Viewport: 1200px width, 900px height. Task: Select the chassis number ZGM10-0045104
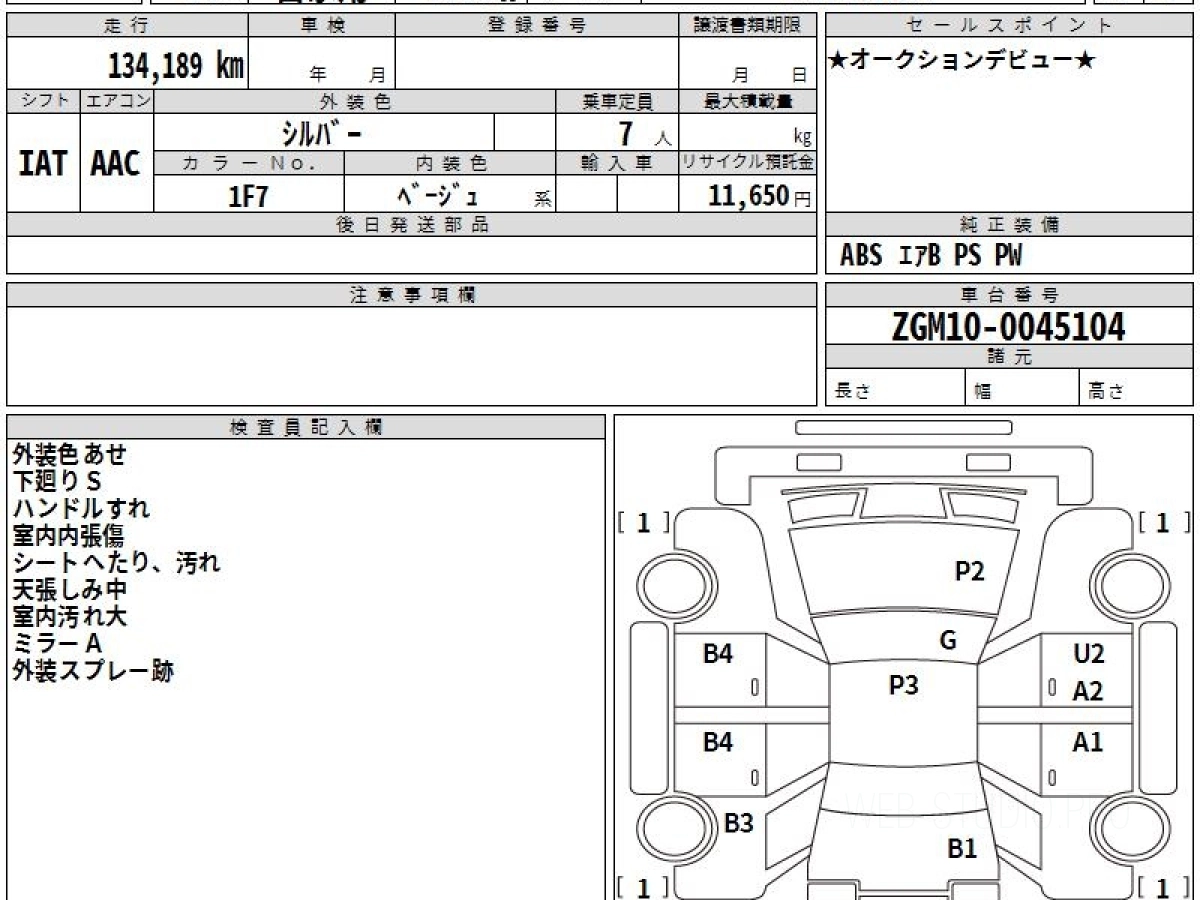click(x=1009, y=326)
